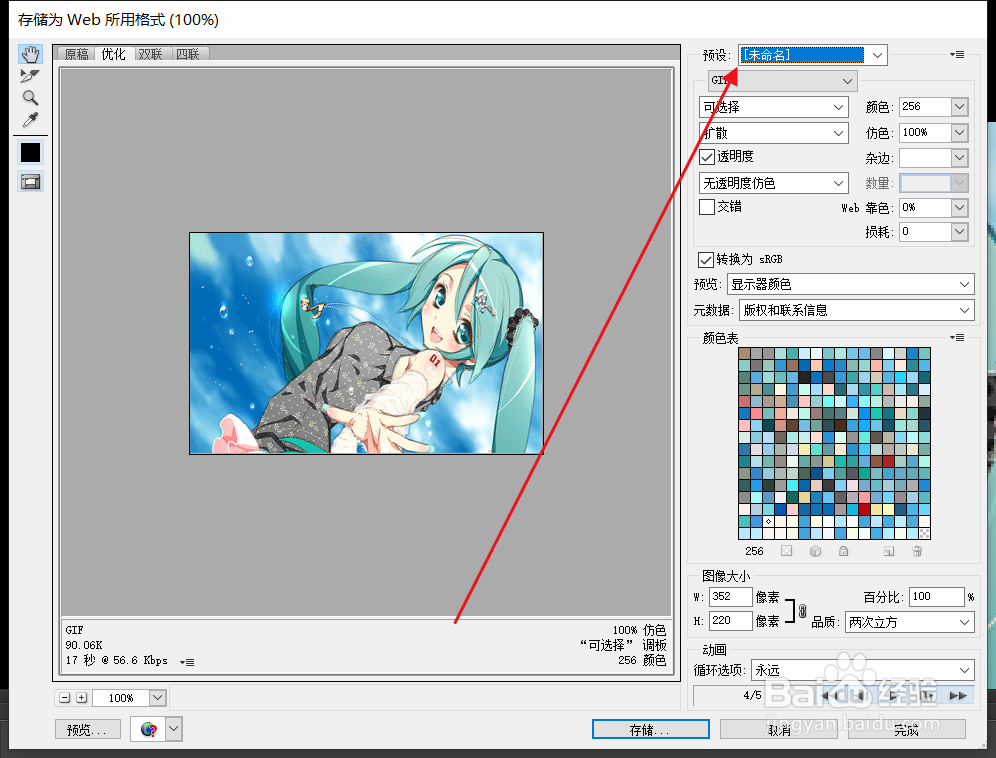Click the H height field 220

730,620
